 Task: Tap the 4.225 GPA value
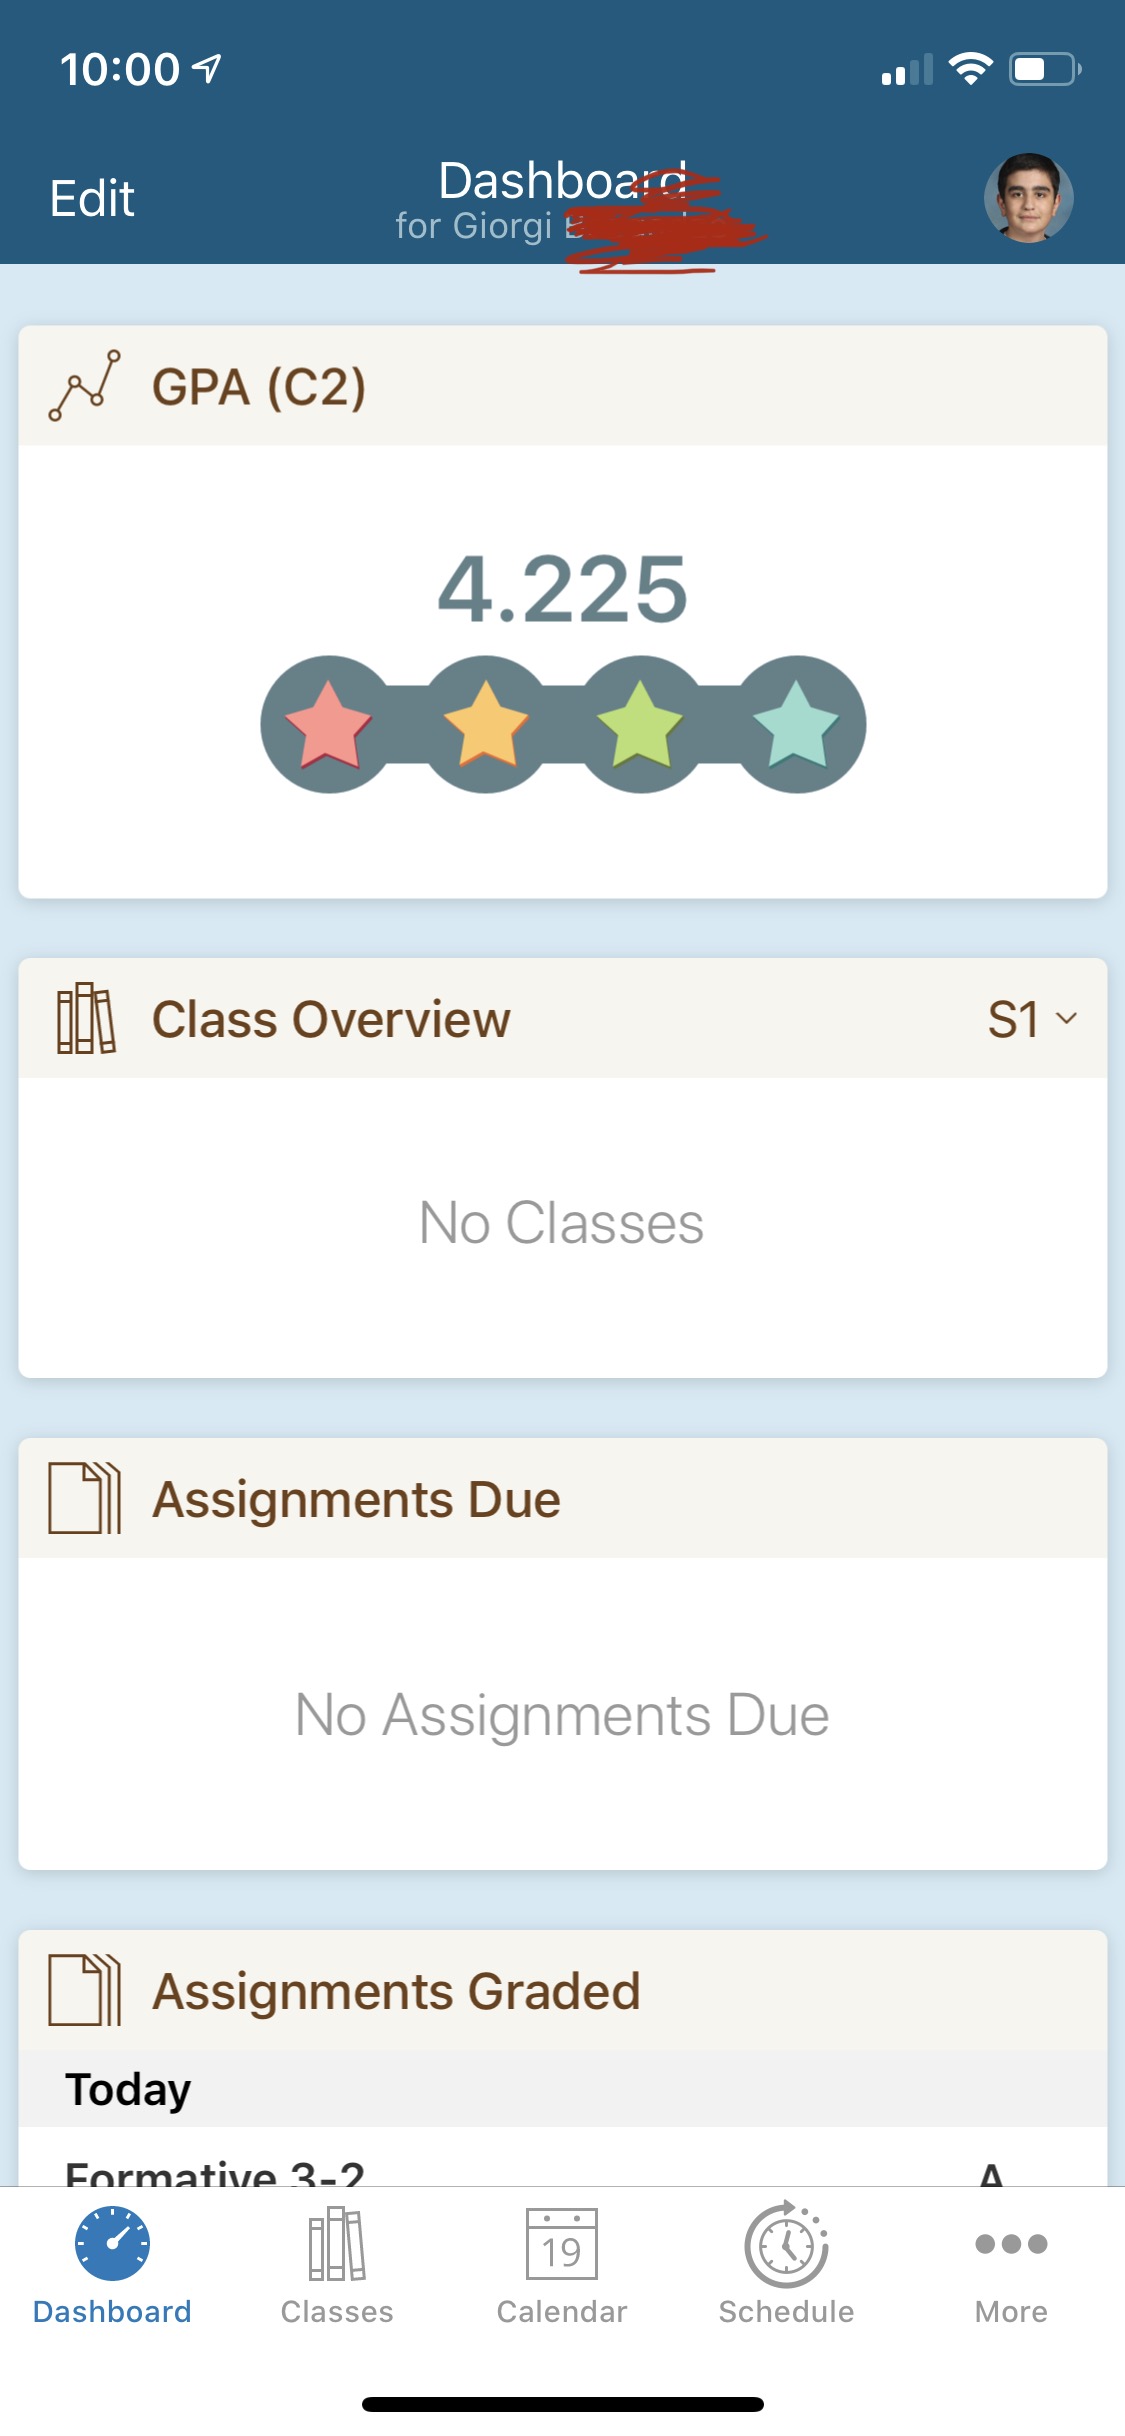click(562, 589)
